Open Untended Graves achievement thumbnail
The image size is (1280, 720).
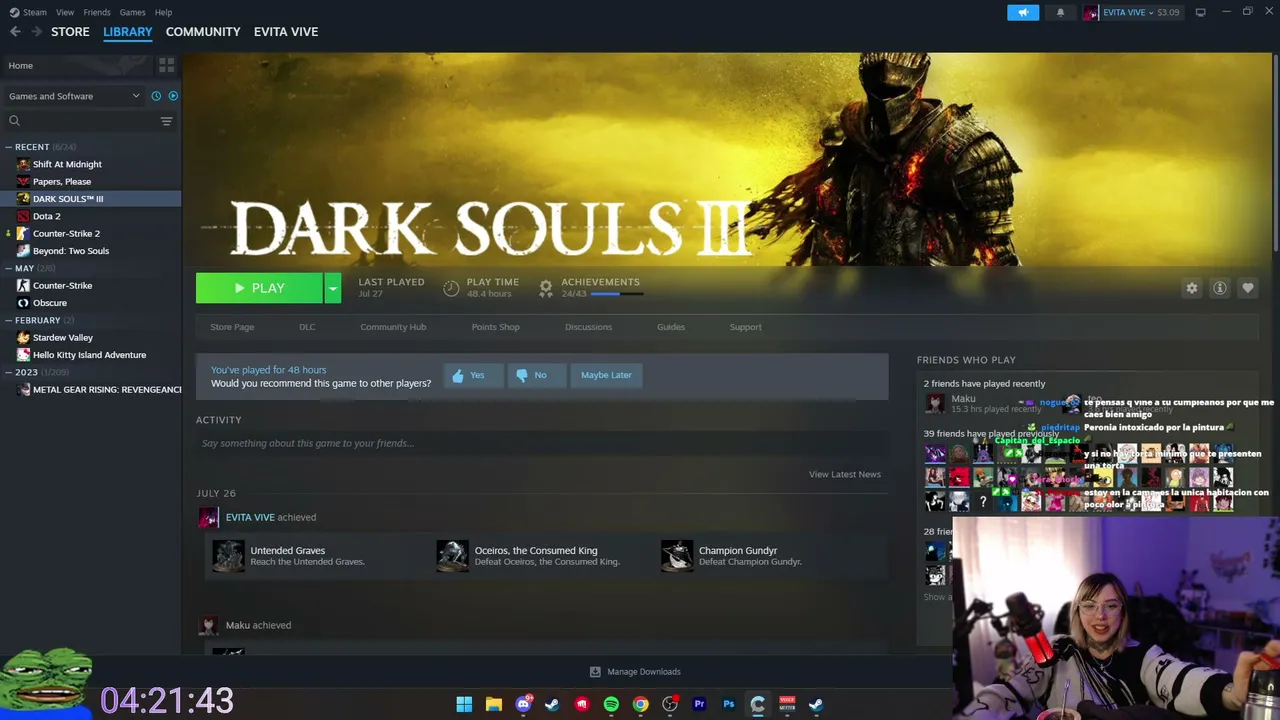click(x=228, y=556)
